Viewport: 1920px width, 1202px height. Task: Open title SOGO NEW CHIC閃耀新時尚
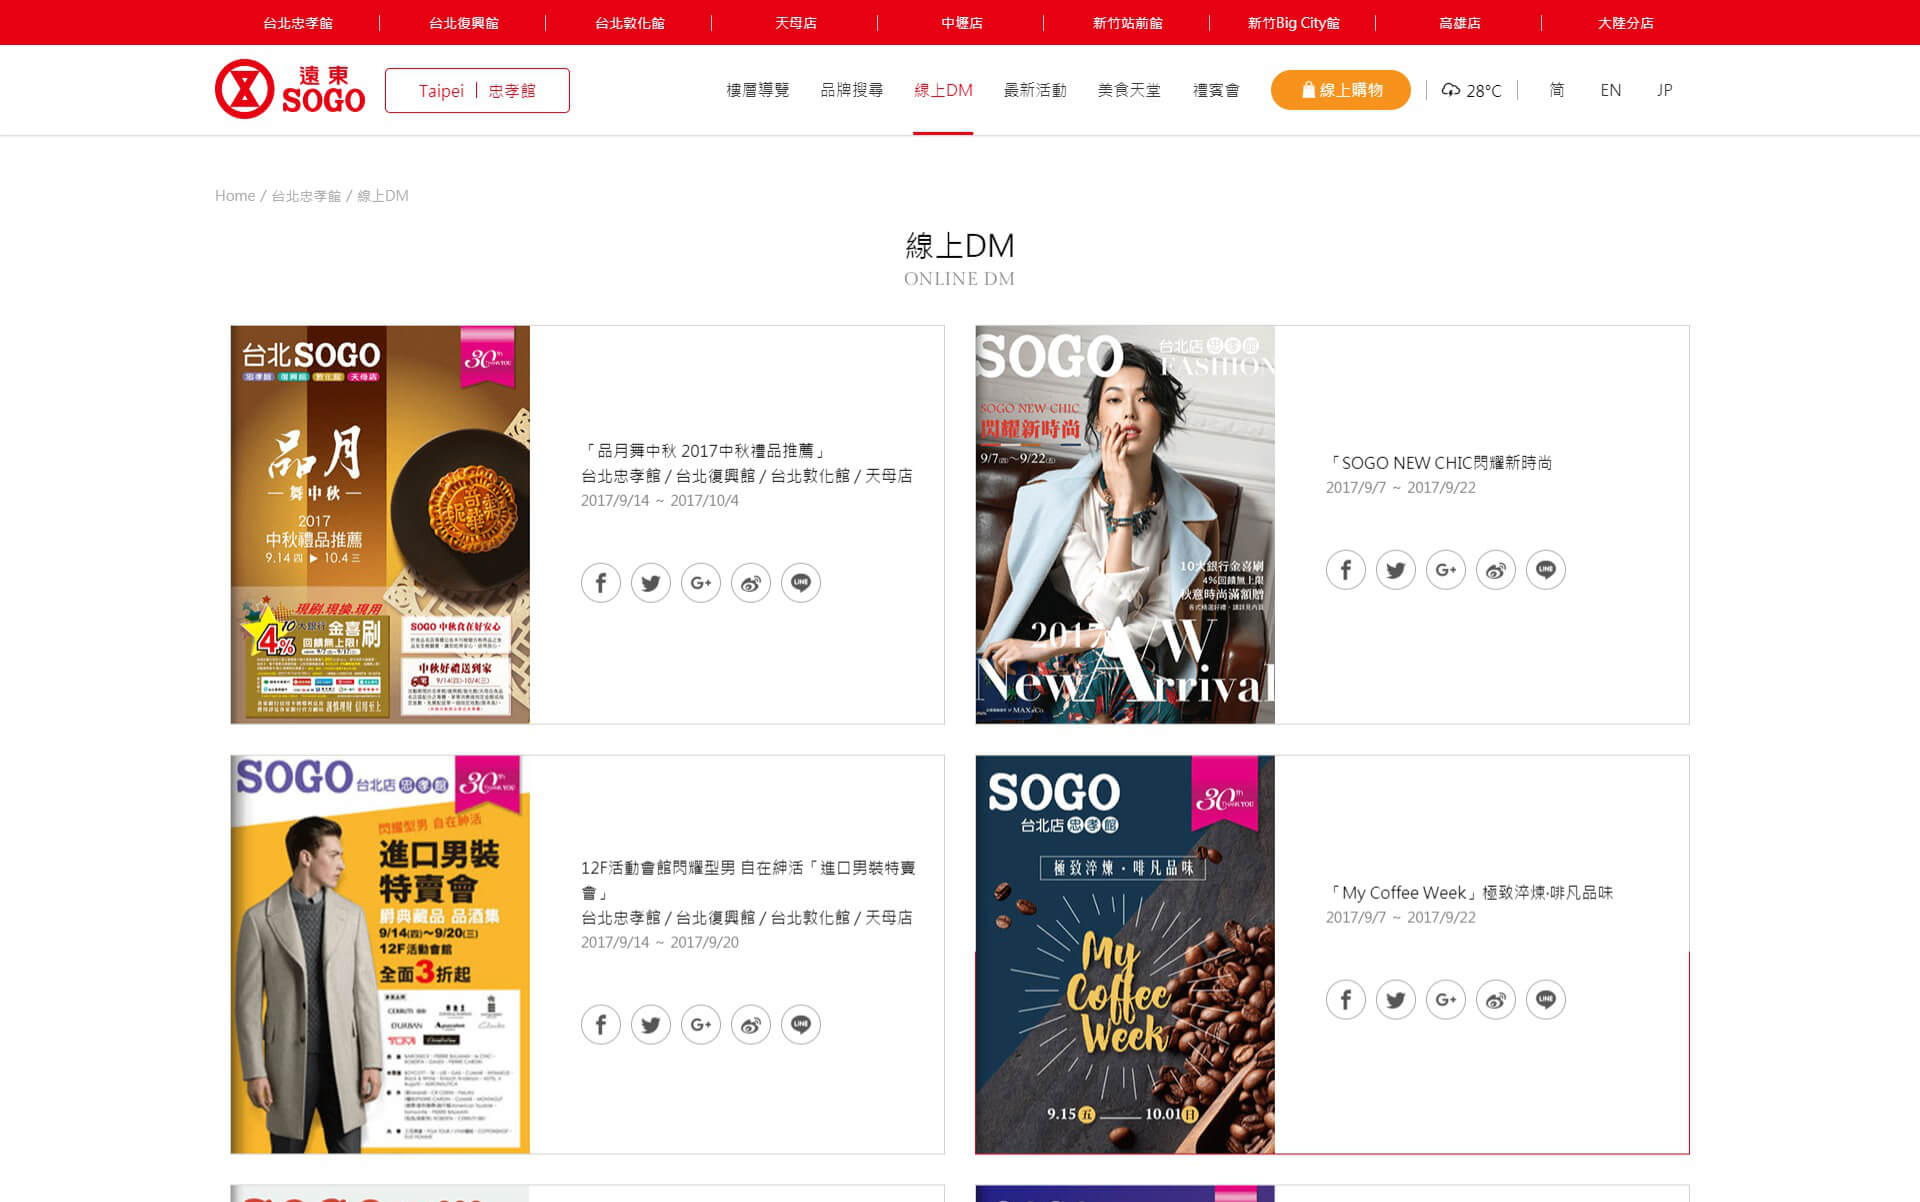[x=1439, y=463]
